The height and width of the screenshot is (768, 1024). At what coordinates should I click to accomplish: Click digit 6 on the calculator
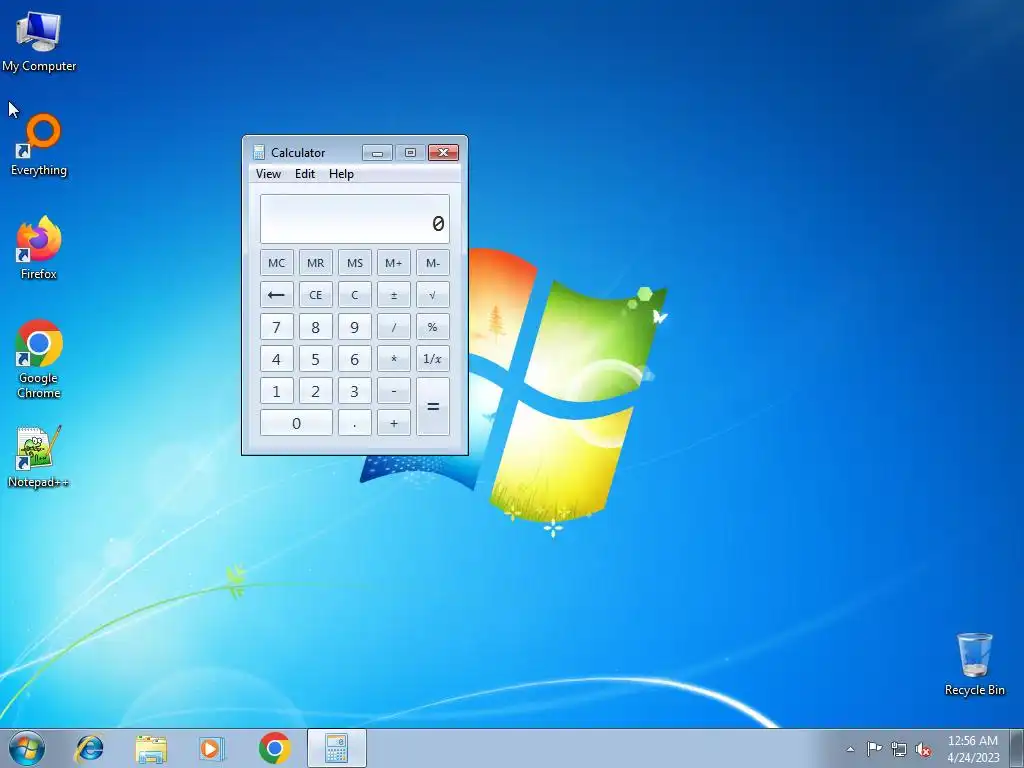(x=355, y=359)
